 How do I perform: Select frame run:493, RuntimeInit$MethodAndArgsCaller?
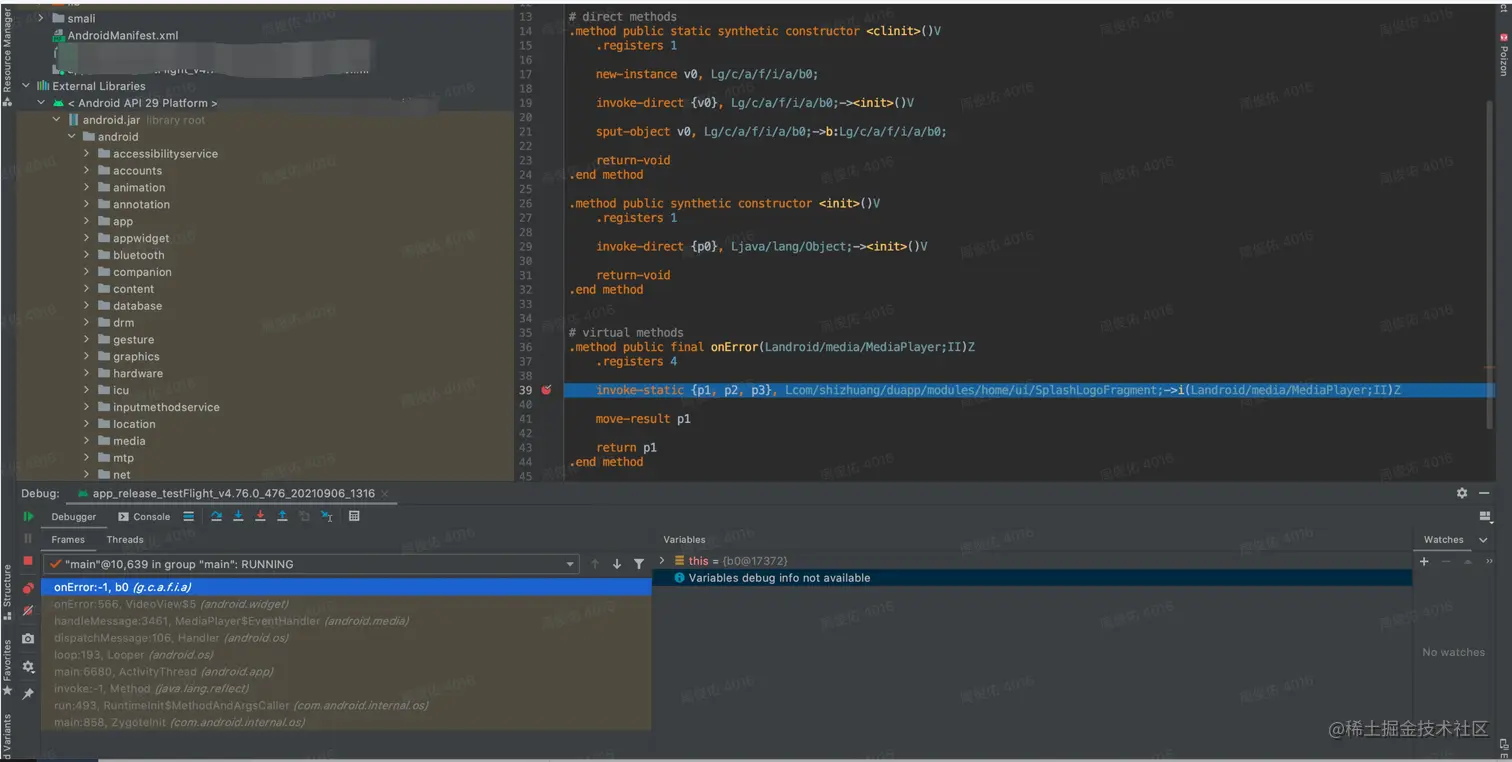(346, 705)
